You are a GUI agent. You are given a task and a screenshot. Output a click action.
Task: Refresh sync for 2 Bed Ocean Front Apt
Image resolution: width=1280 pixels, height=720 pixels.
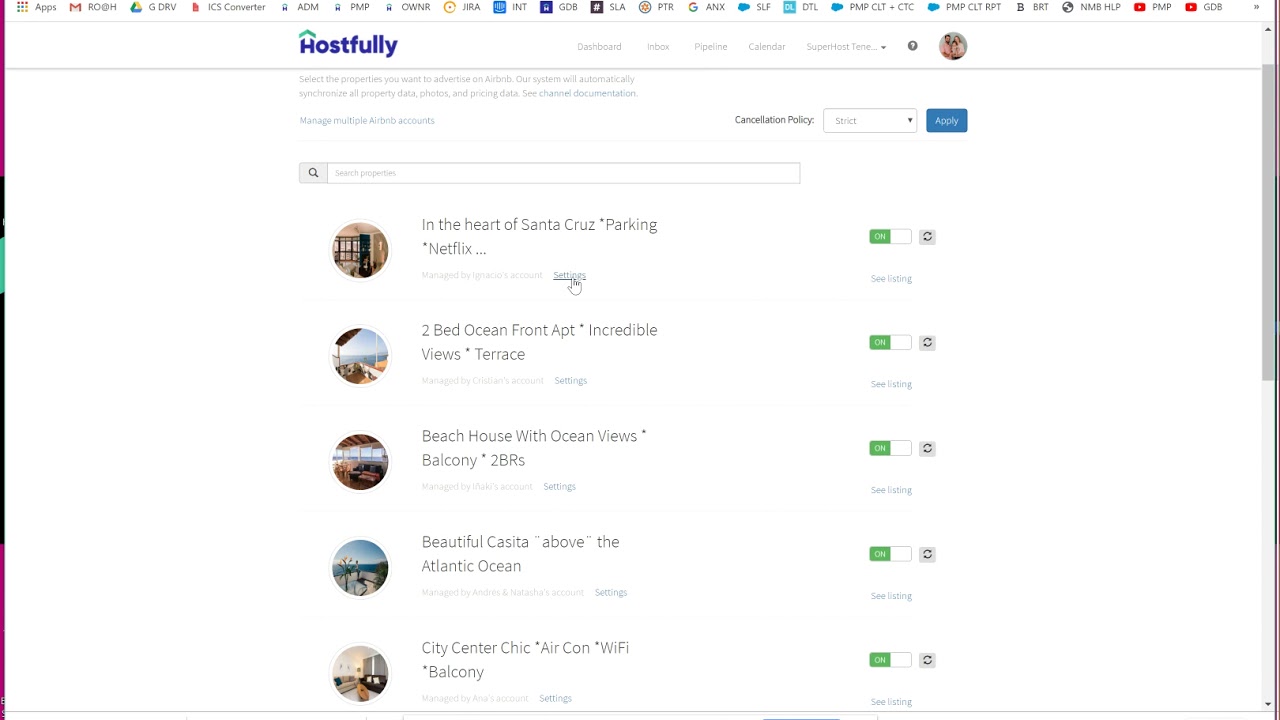click(927, 343)
